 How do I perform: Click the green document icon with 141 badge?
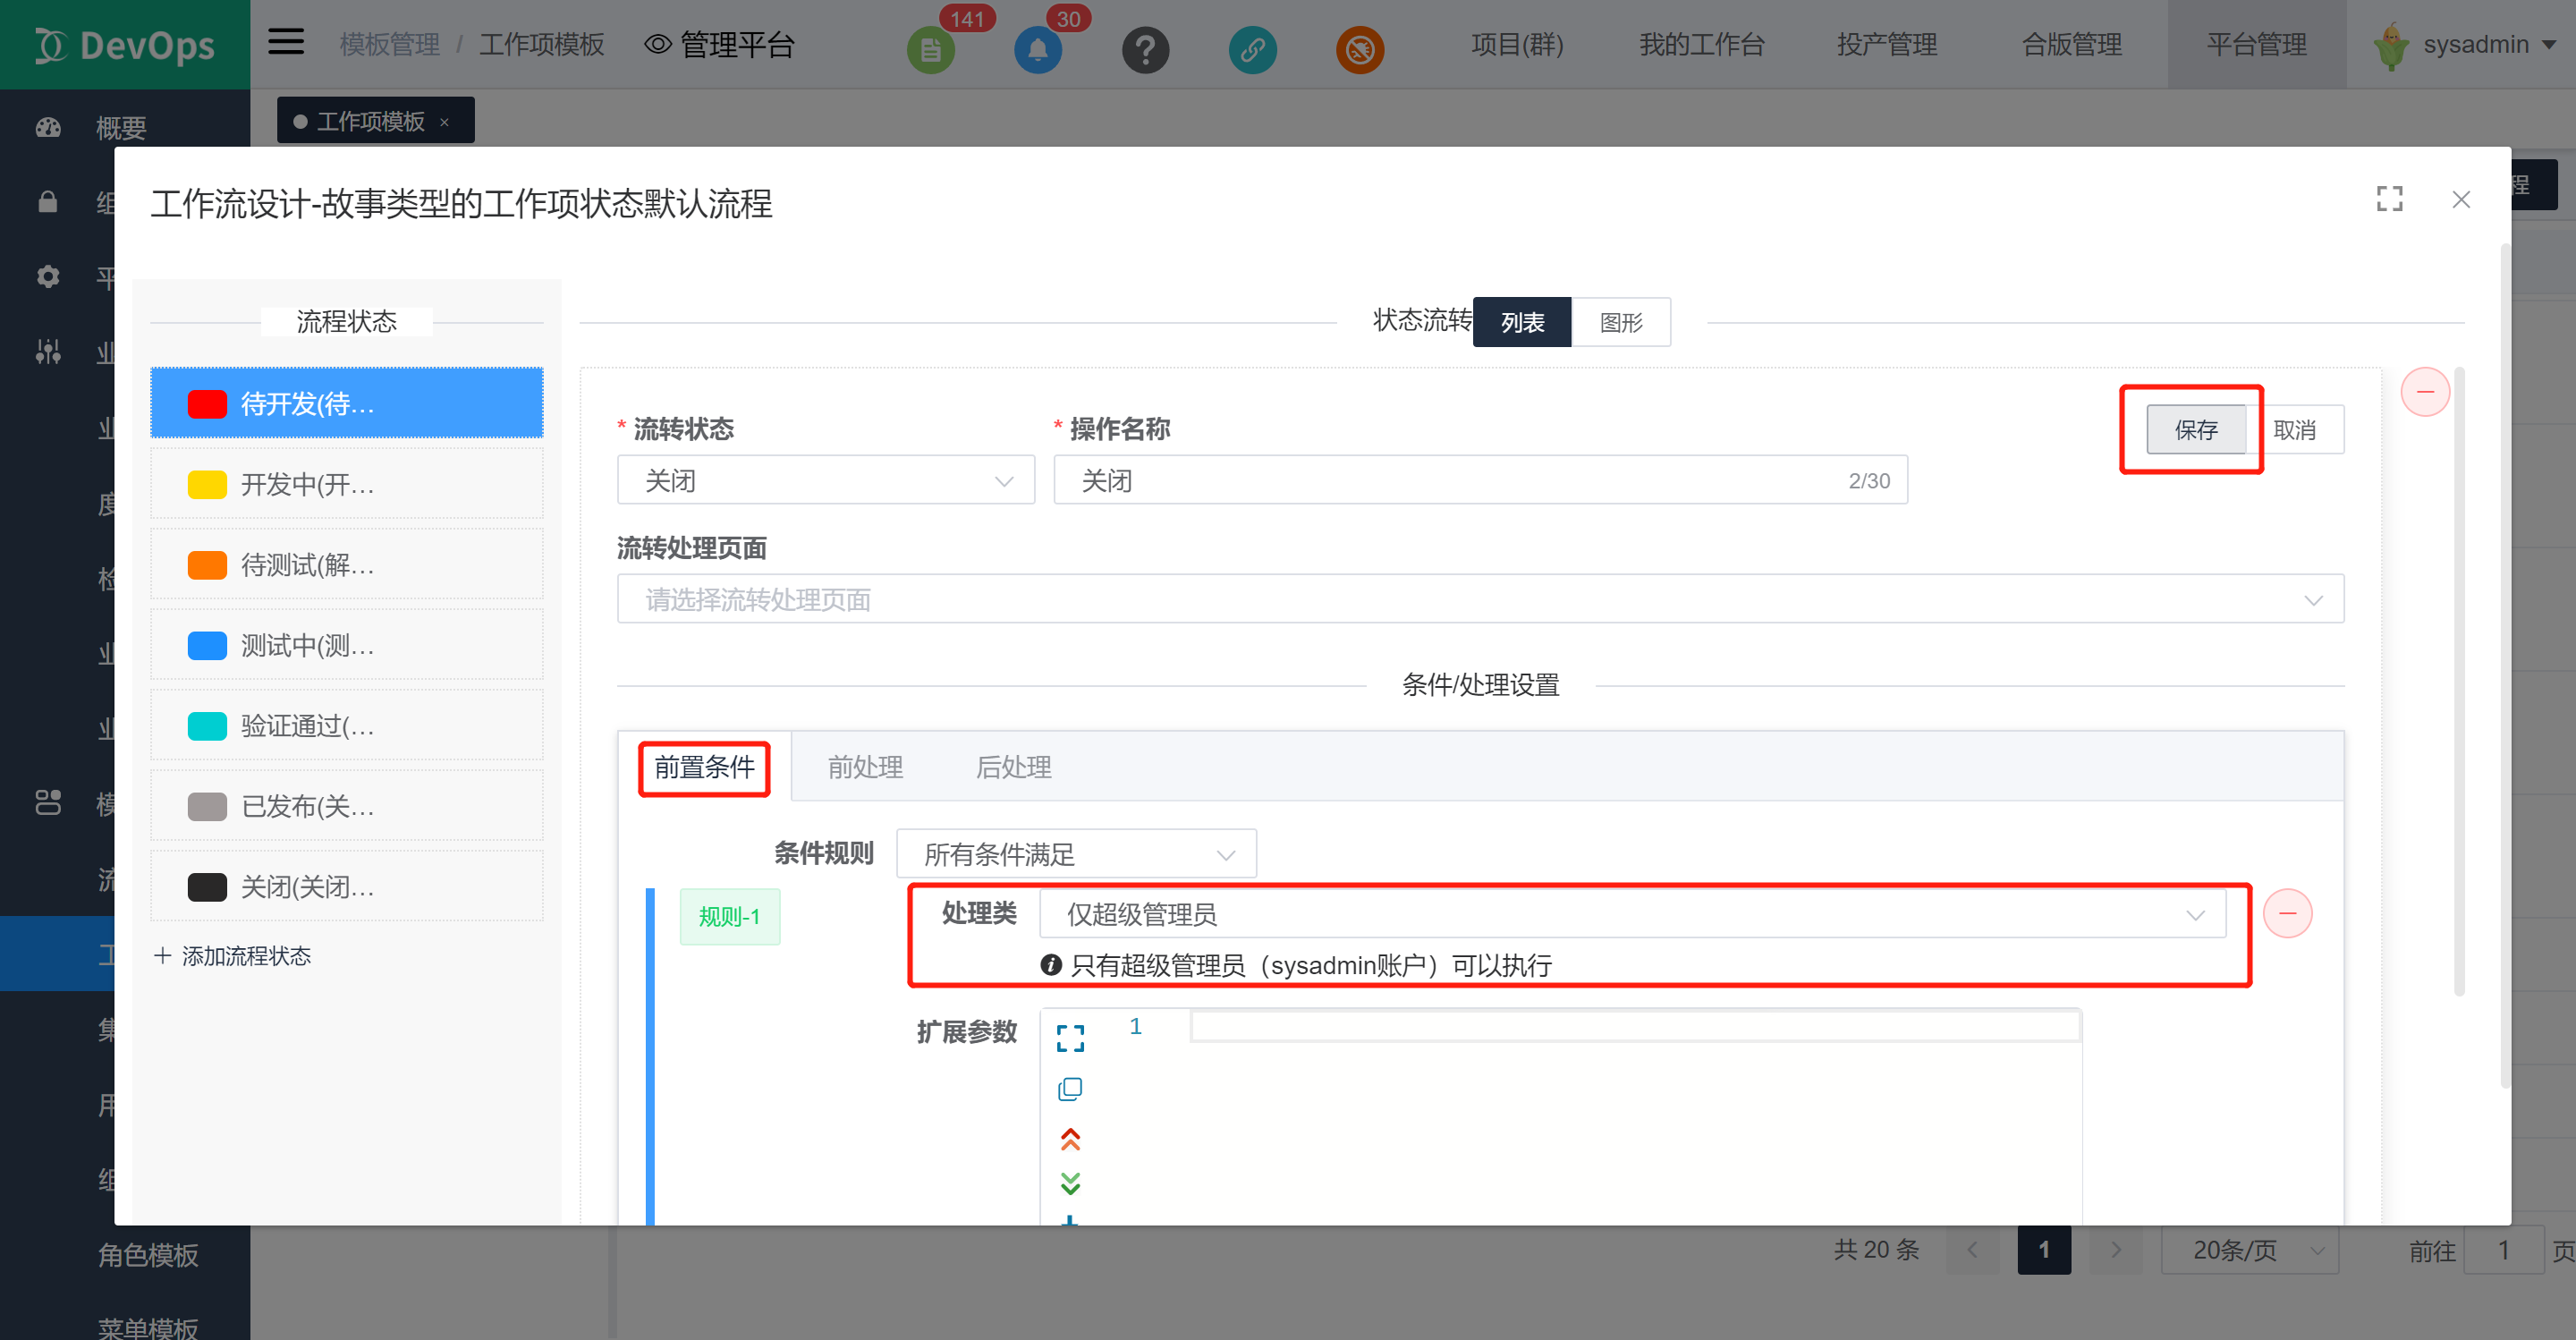click(930, 50)
